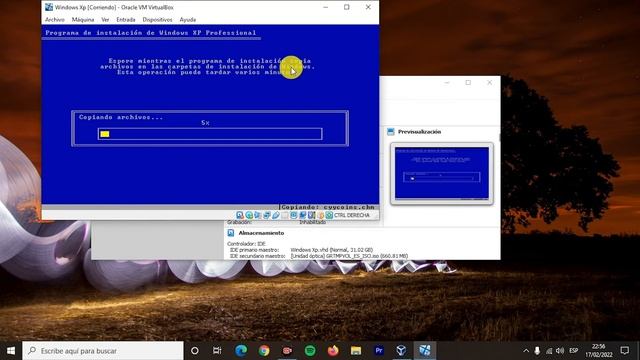Click the 'Copiando: cyycoins.chm' status text
This screenshot has height=360, width=640.
pyautogui.click(x=328, y=207)
